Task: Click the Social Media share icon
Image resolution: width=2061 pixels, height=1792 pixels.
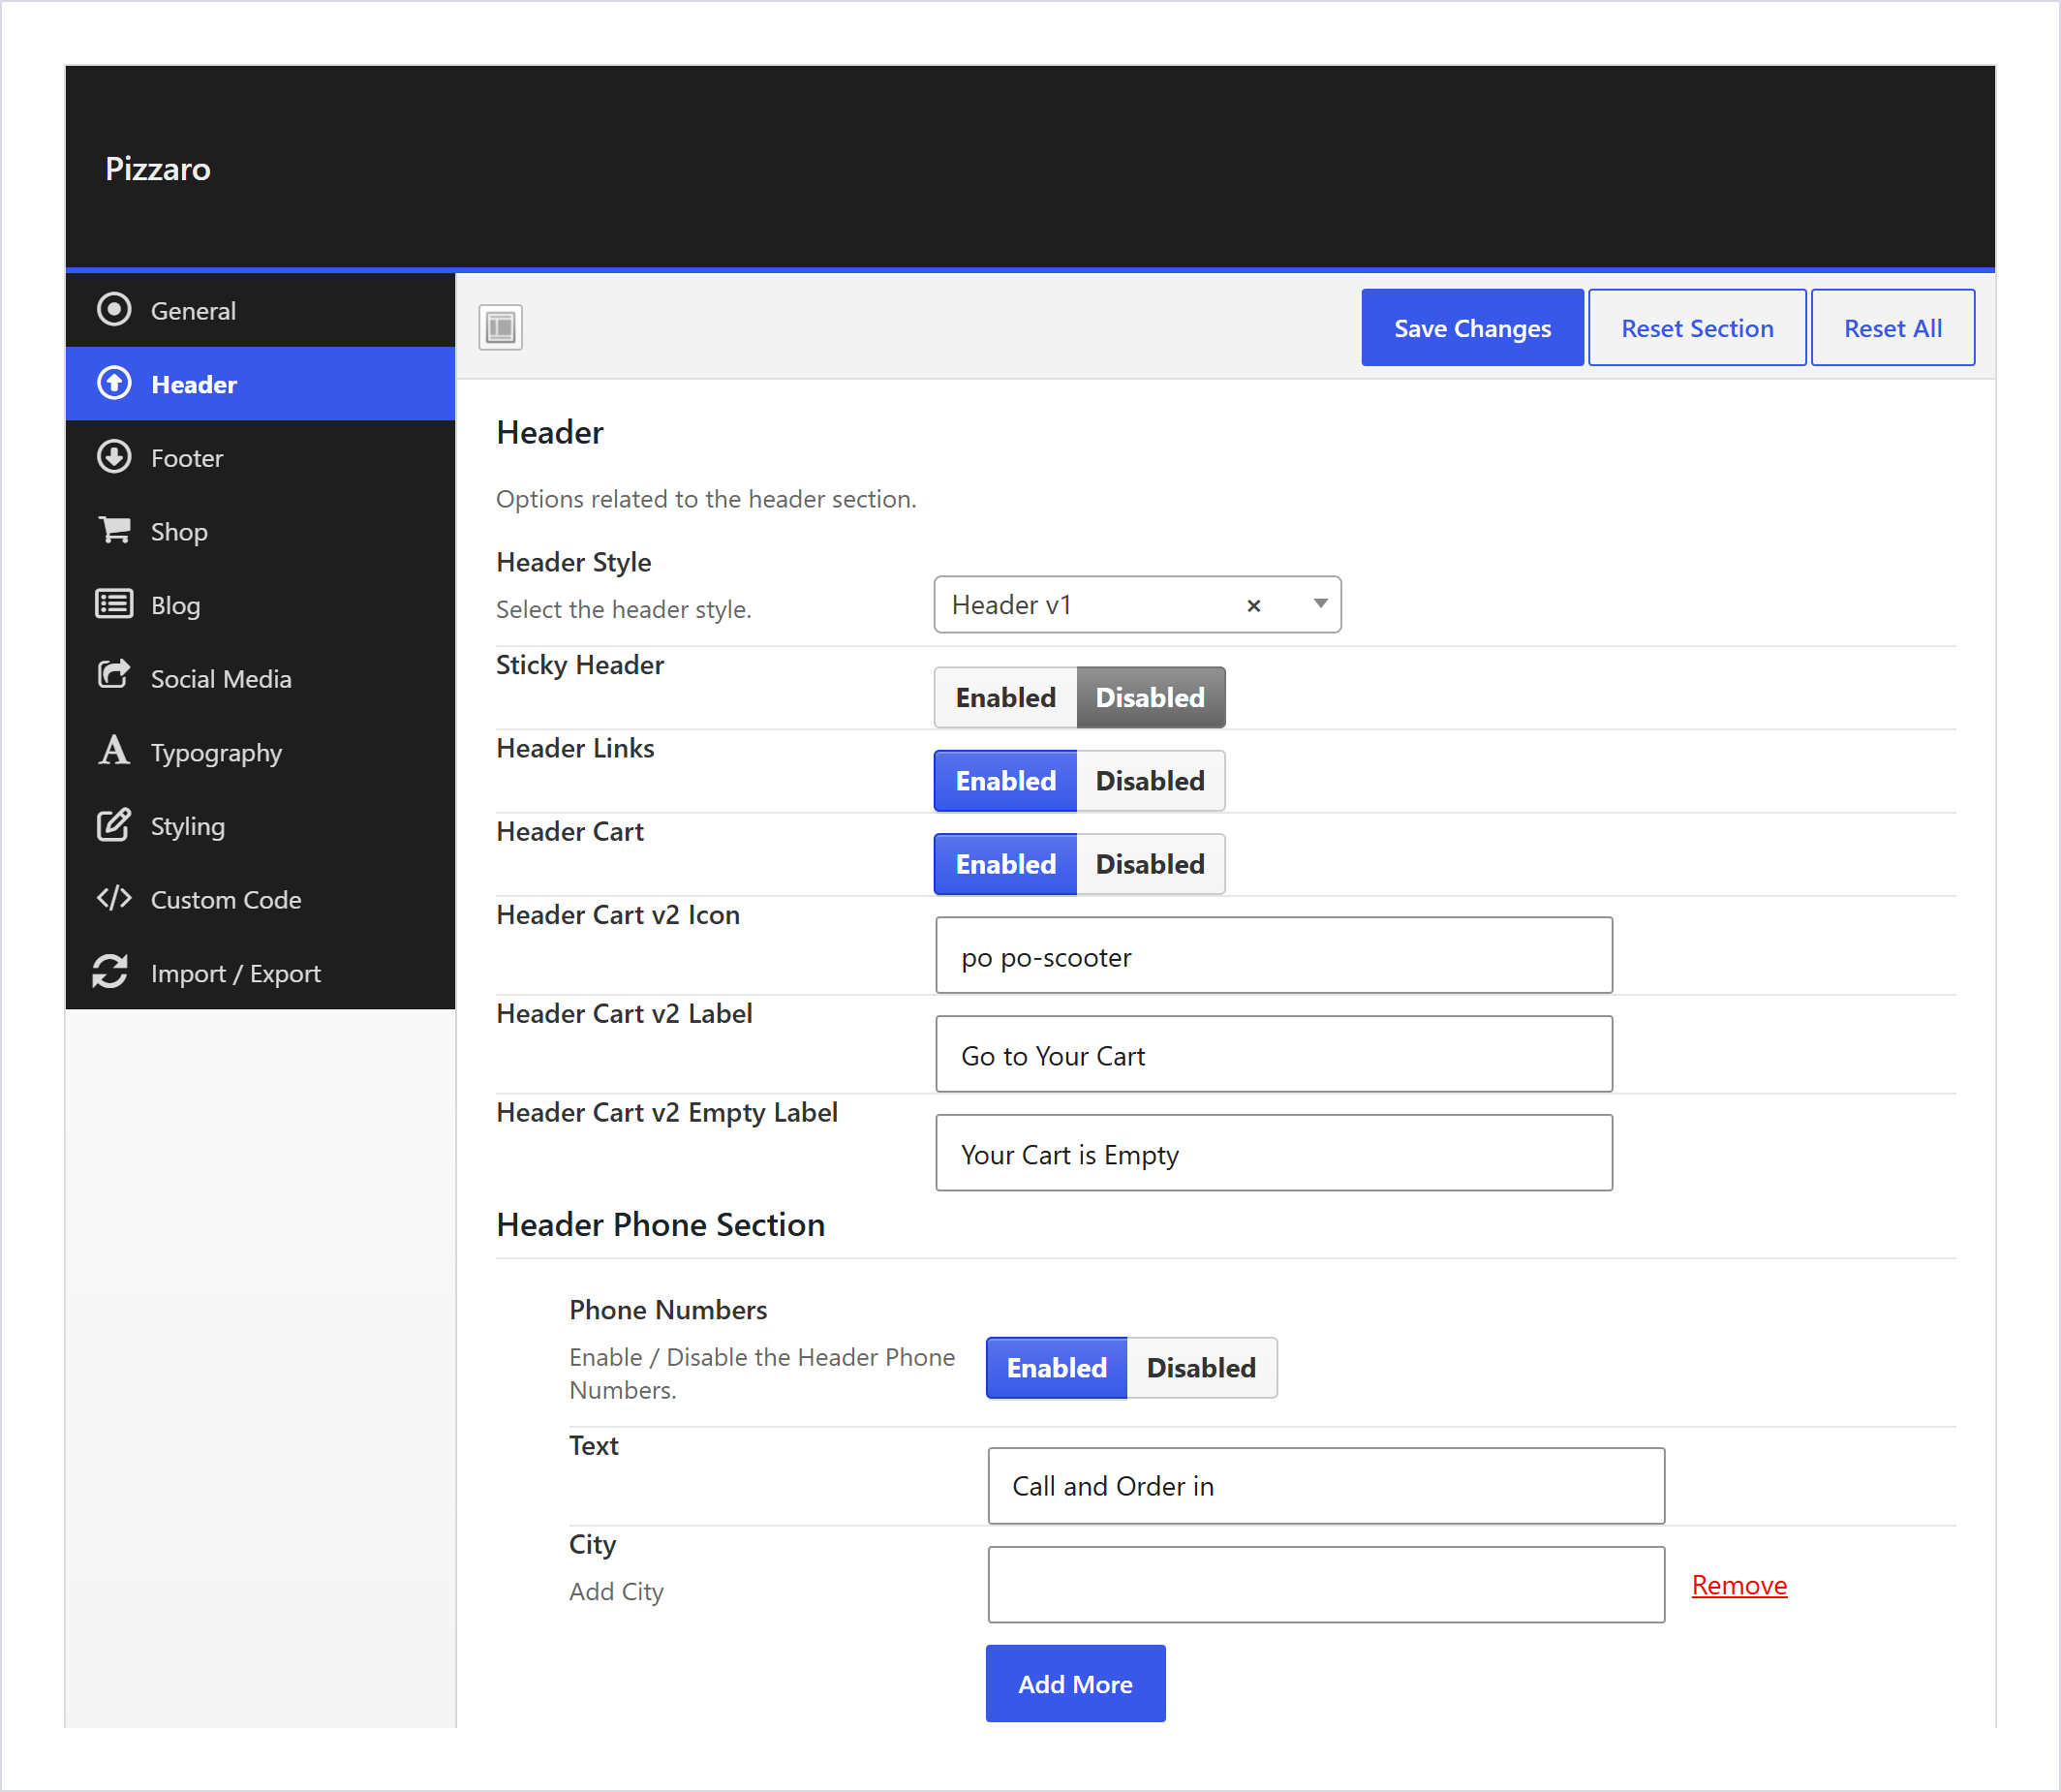Action: click(114, 676)
